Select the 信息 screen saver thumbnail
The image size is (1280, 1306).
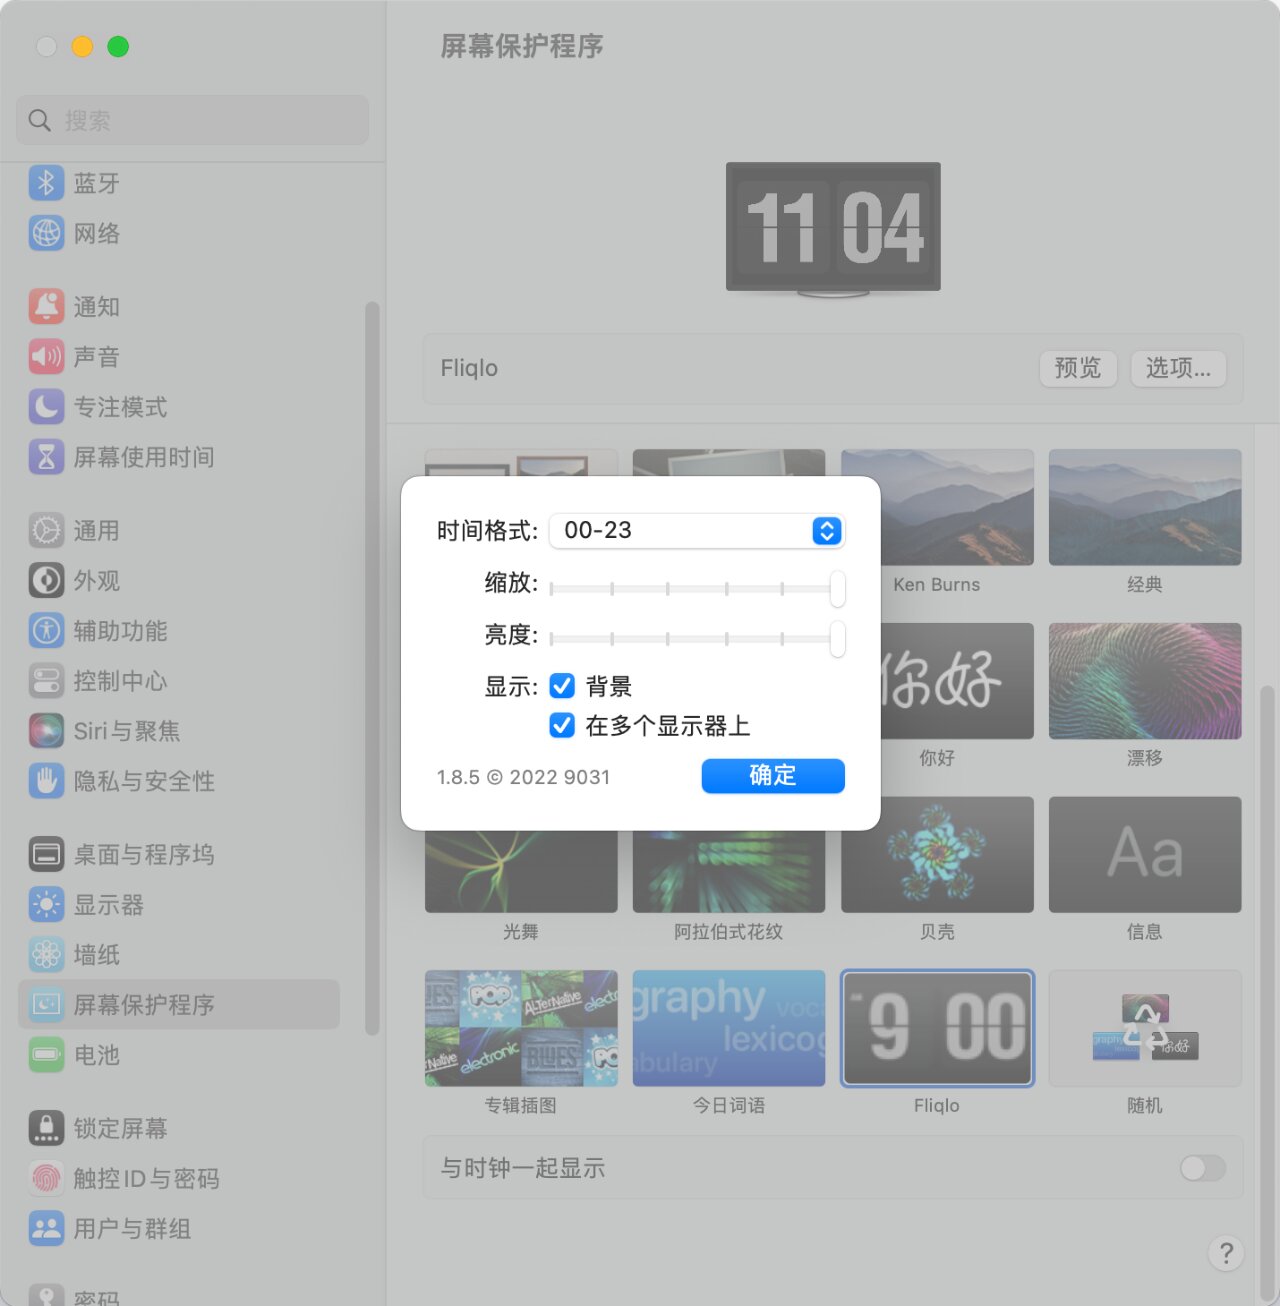[x=1145, y=855]
